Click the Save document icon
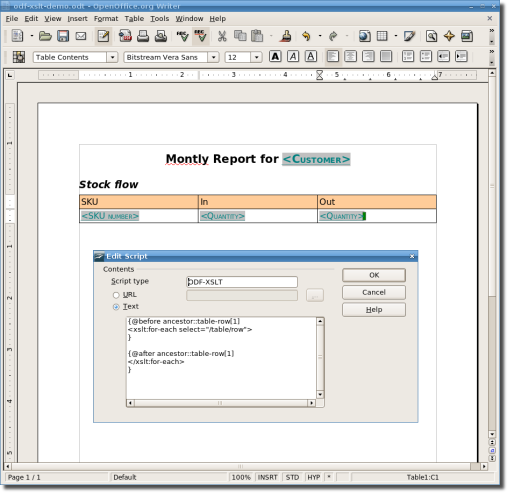508x493 pixels. pyautogui.click(x=63, y=36)
